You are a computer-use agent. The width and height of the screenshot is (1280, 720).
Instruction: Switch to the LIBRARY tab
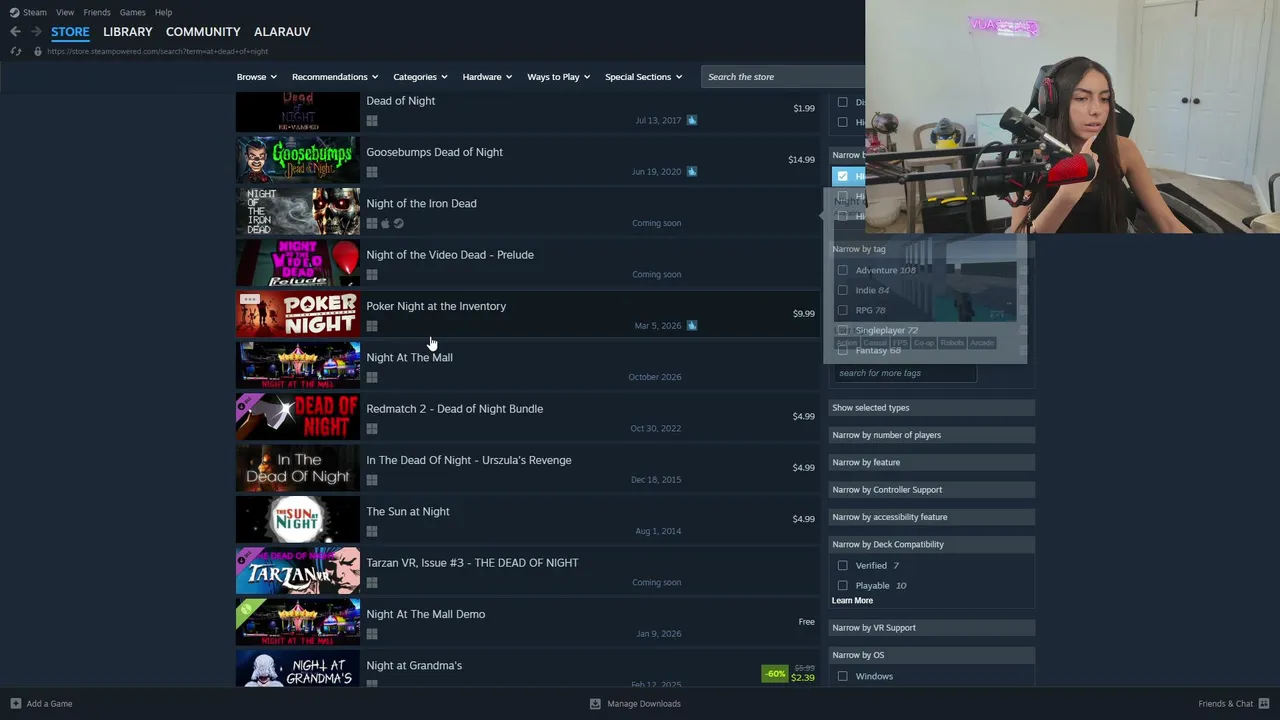coord(128,32)
